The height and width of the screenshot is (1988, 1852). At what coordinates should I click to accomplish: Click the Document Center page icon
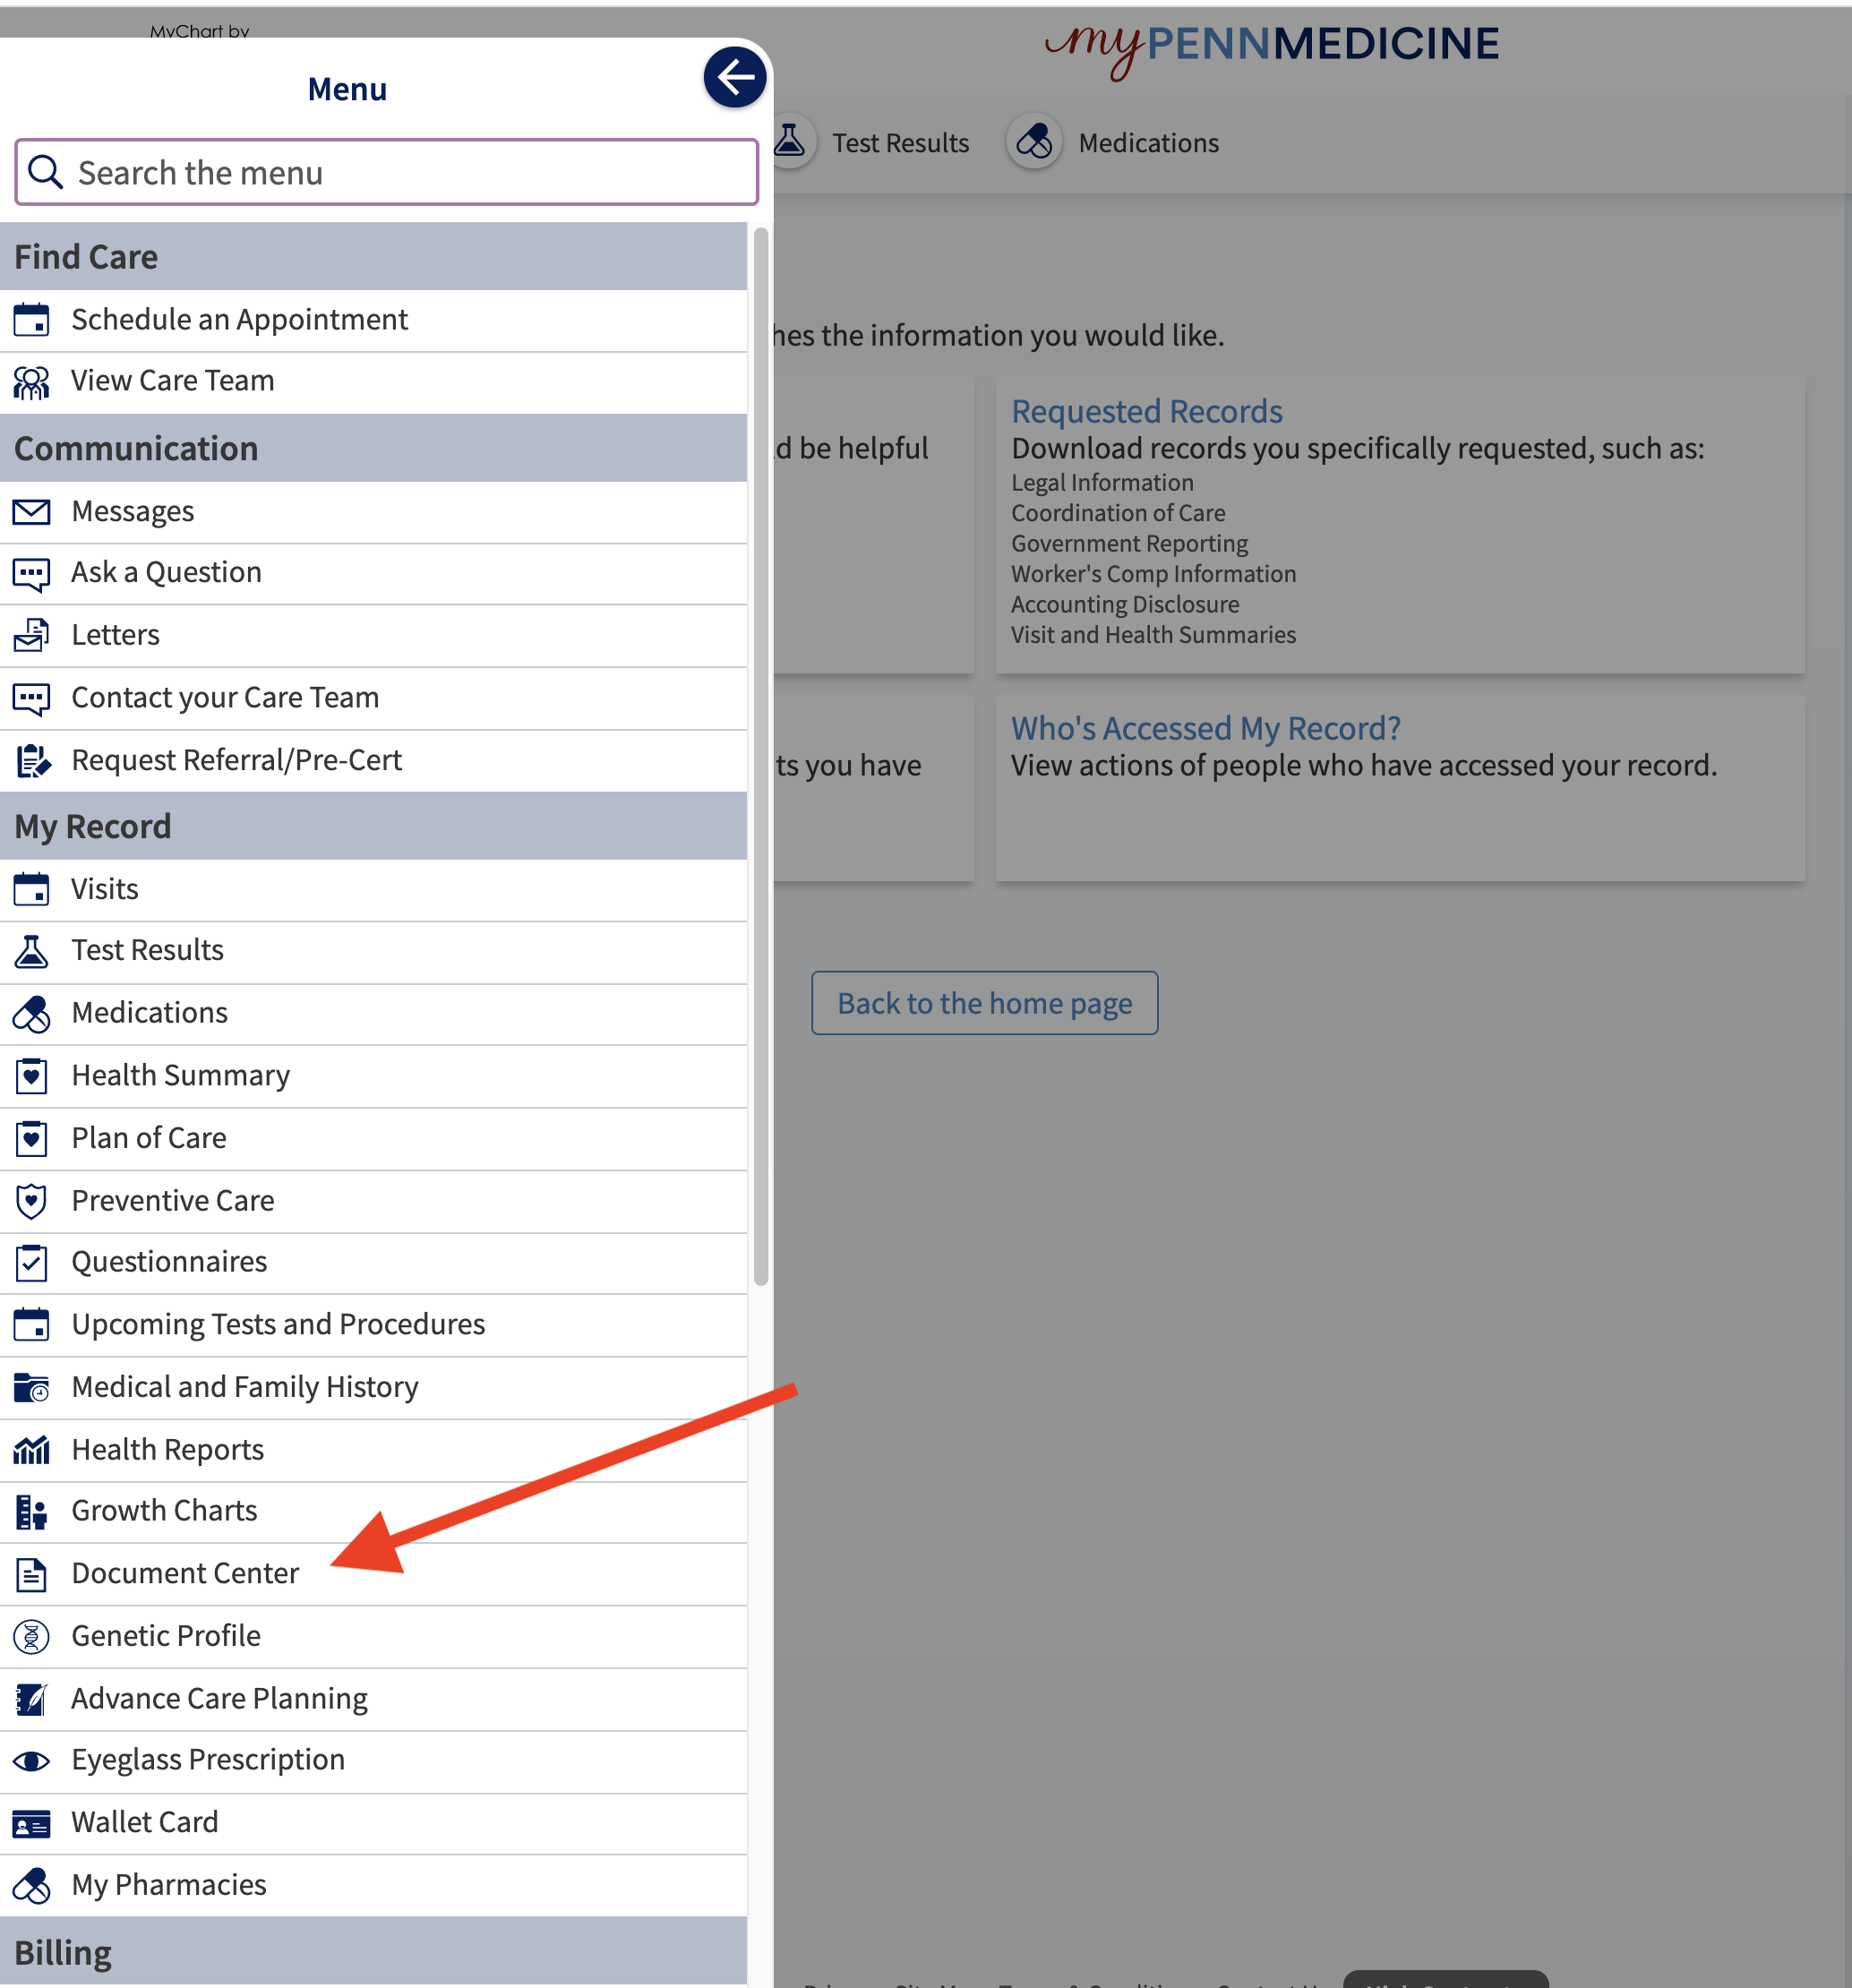pos(31,1575)
